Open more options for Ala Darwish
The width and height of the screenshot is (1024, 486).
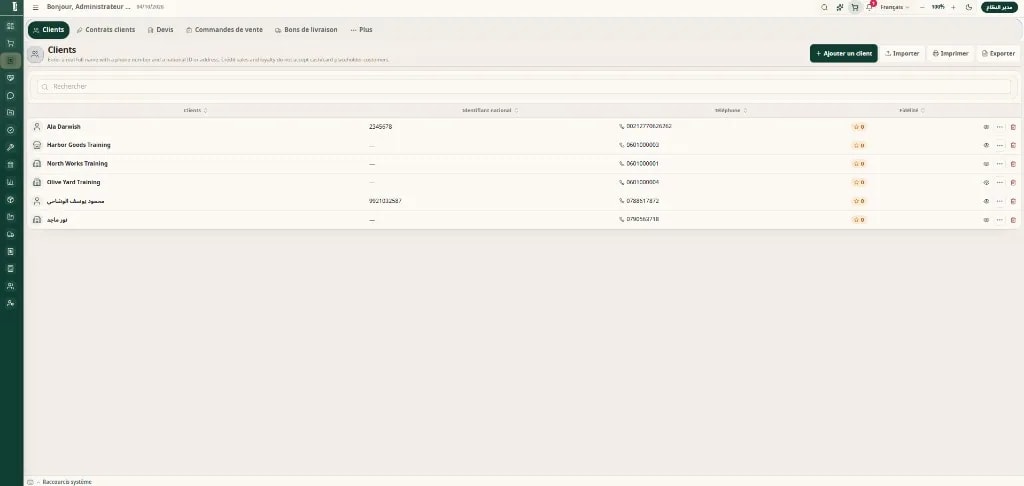coord(1000,127)
